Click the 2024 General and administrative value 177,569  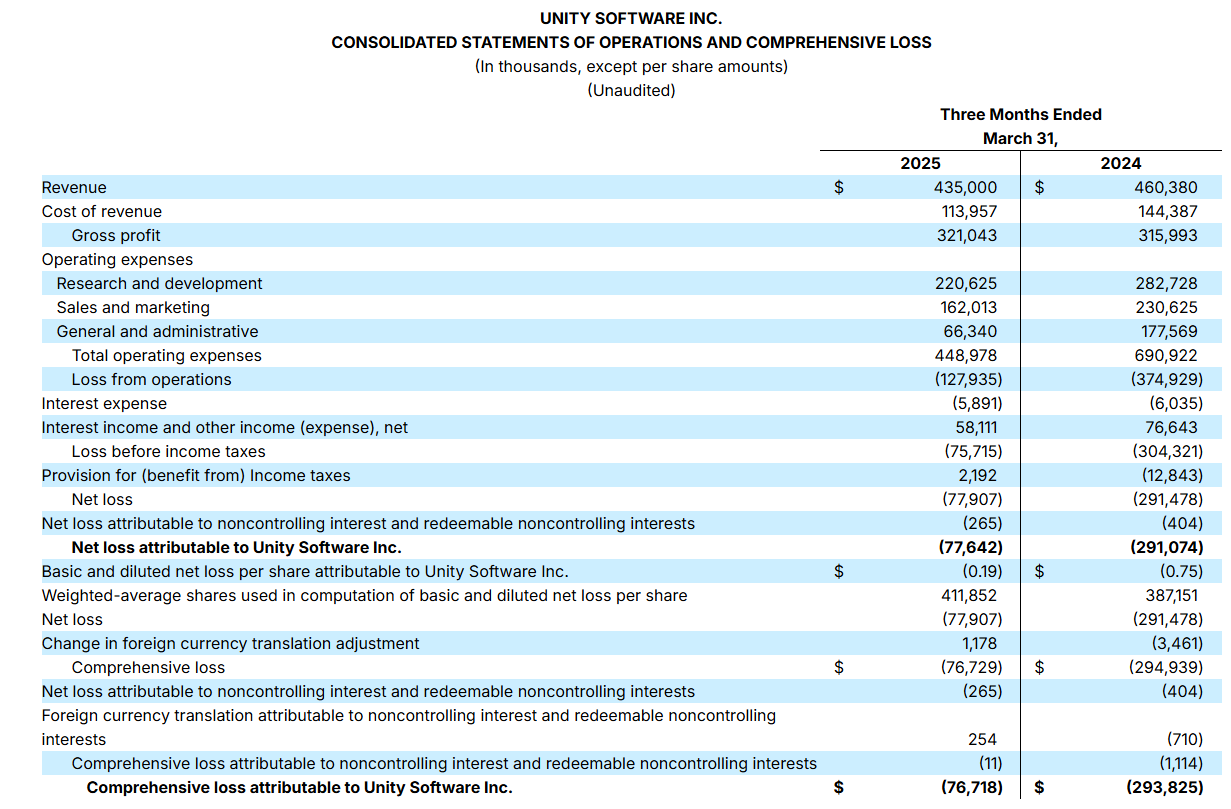[1166, 331]
